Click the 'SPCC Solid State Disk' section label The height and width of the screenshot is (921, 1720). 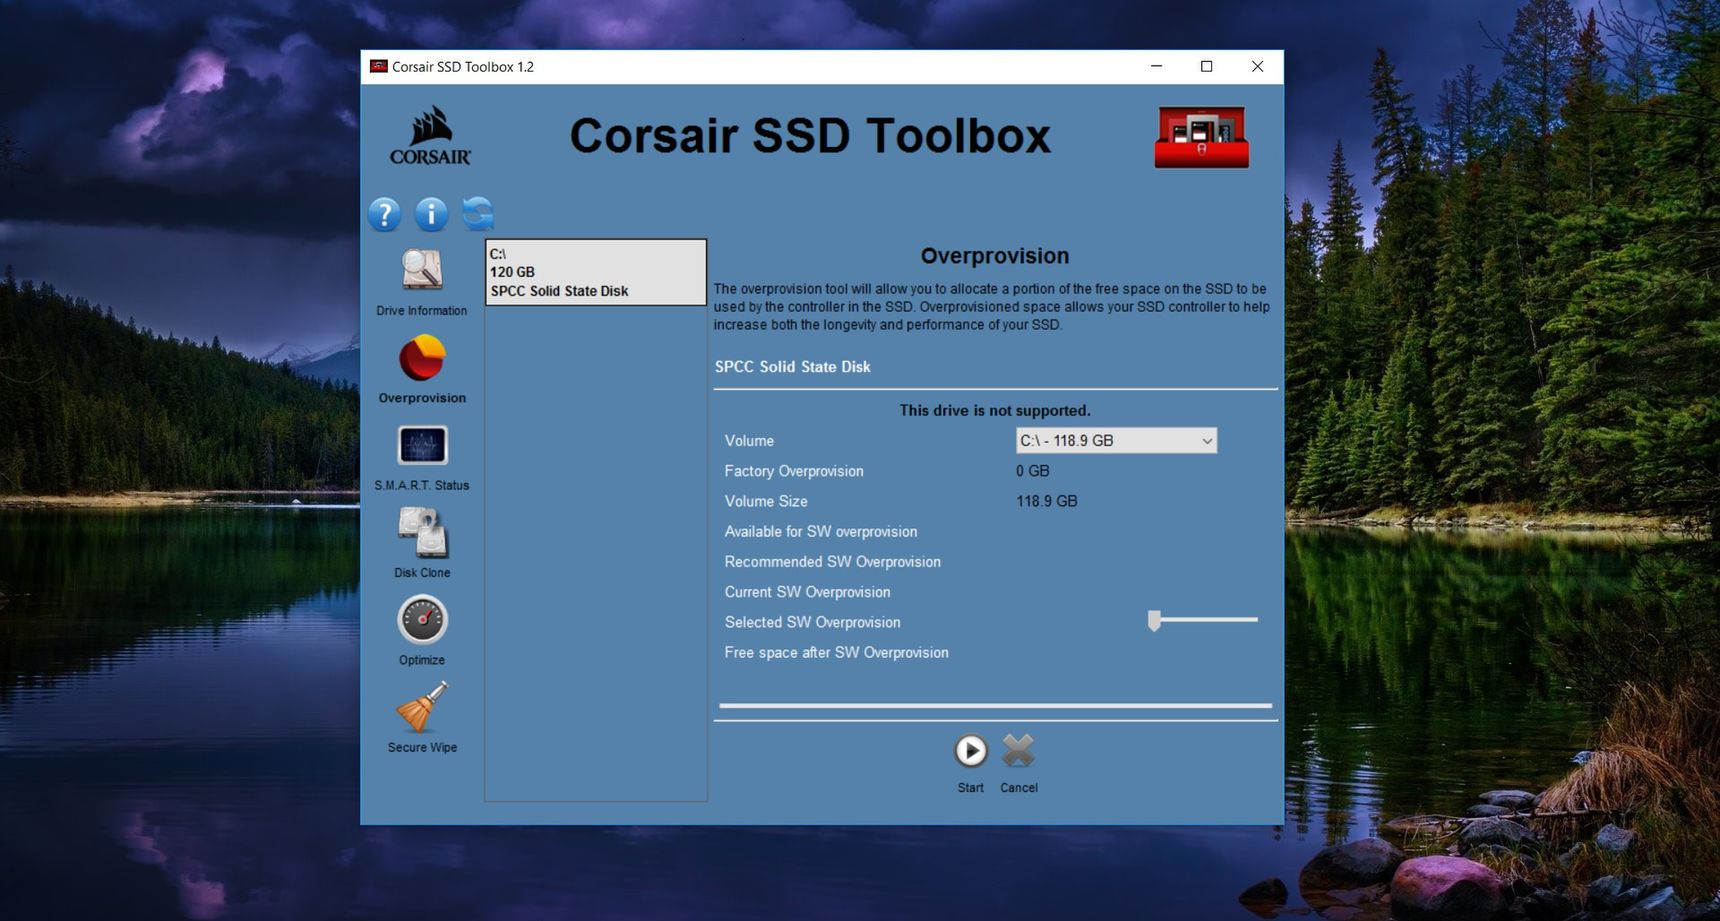[793, 367]
